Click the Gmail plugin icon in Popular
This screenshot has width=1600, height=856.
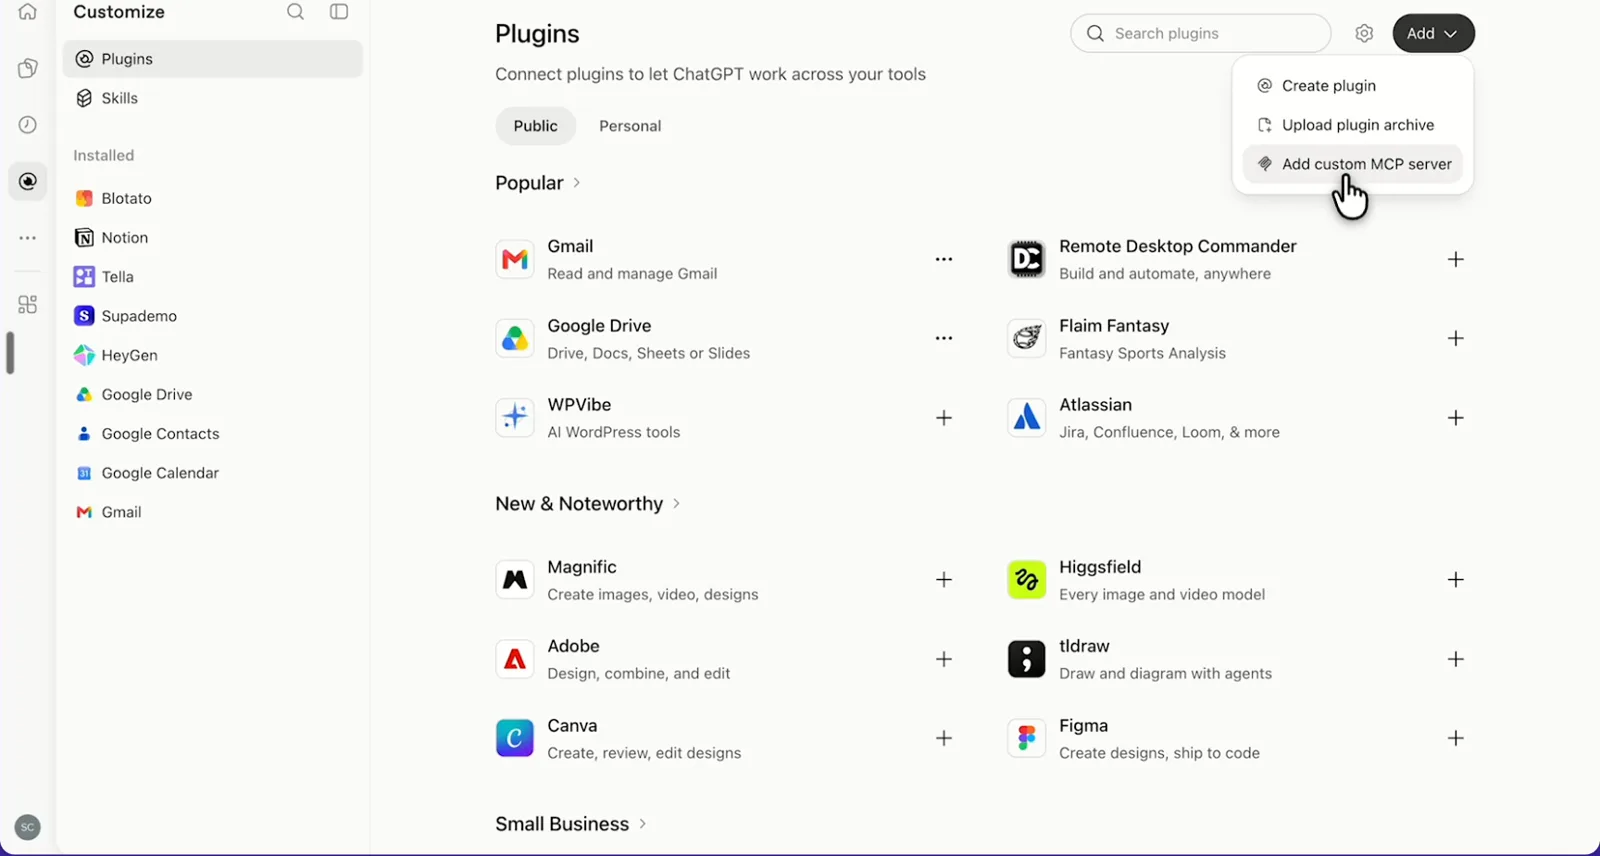(515, 259)
